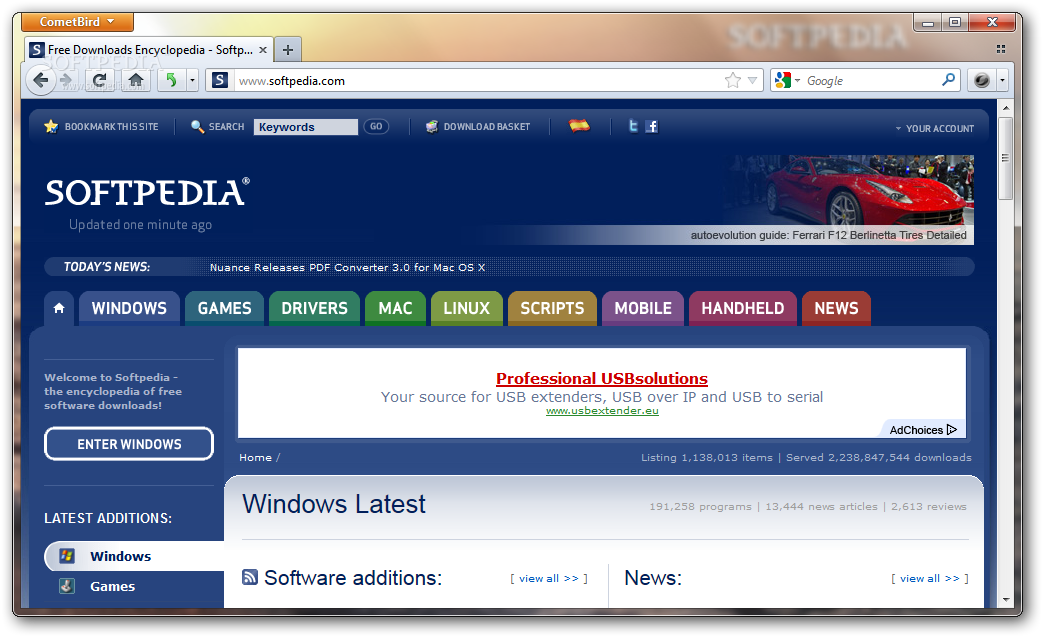Switch to the WINDOWS category tab
The height and width of the screenshot is (637, 1043).
click(129, 308)
